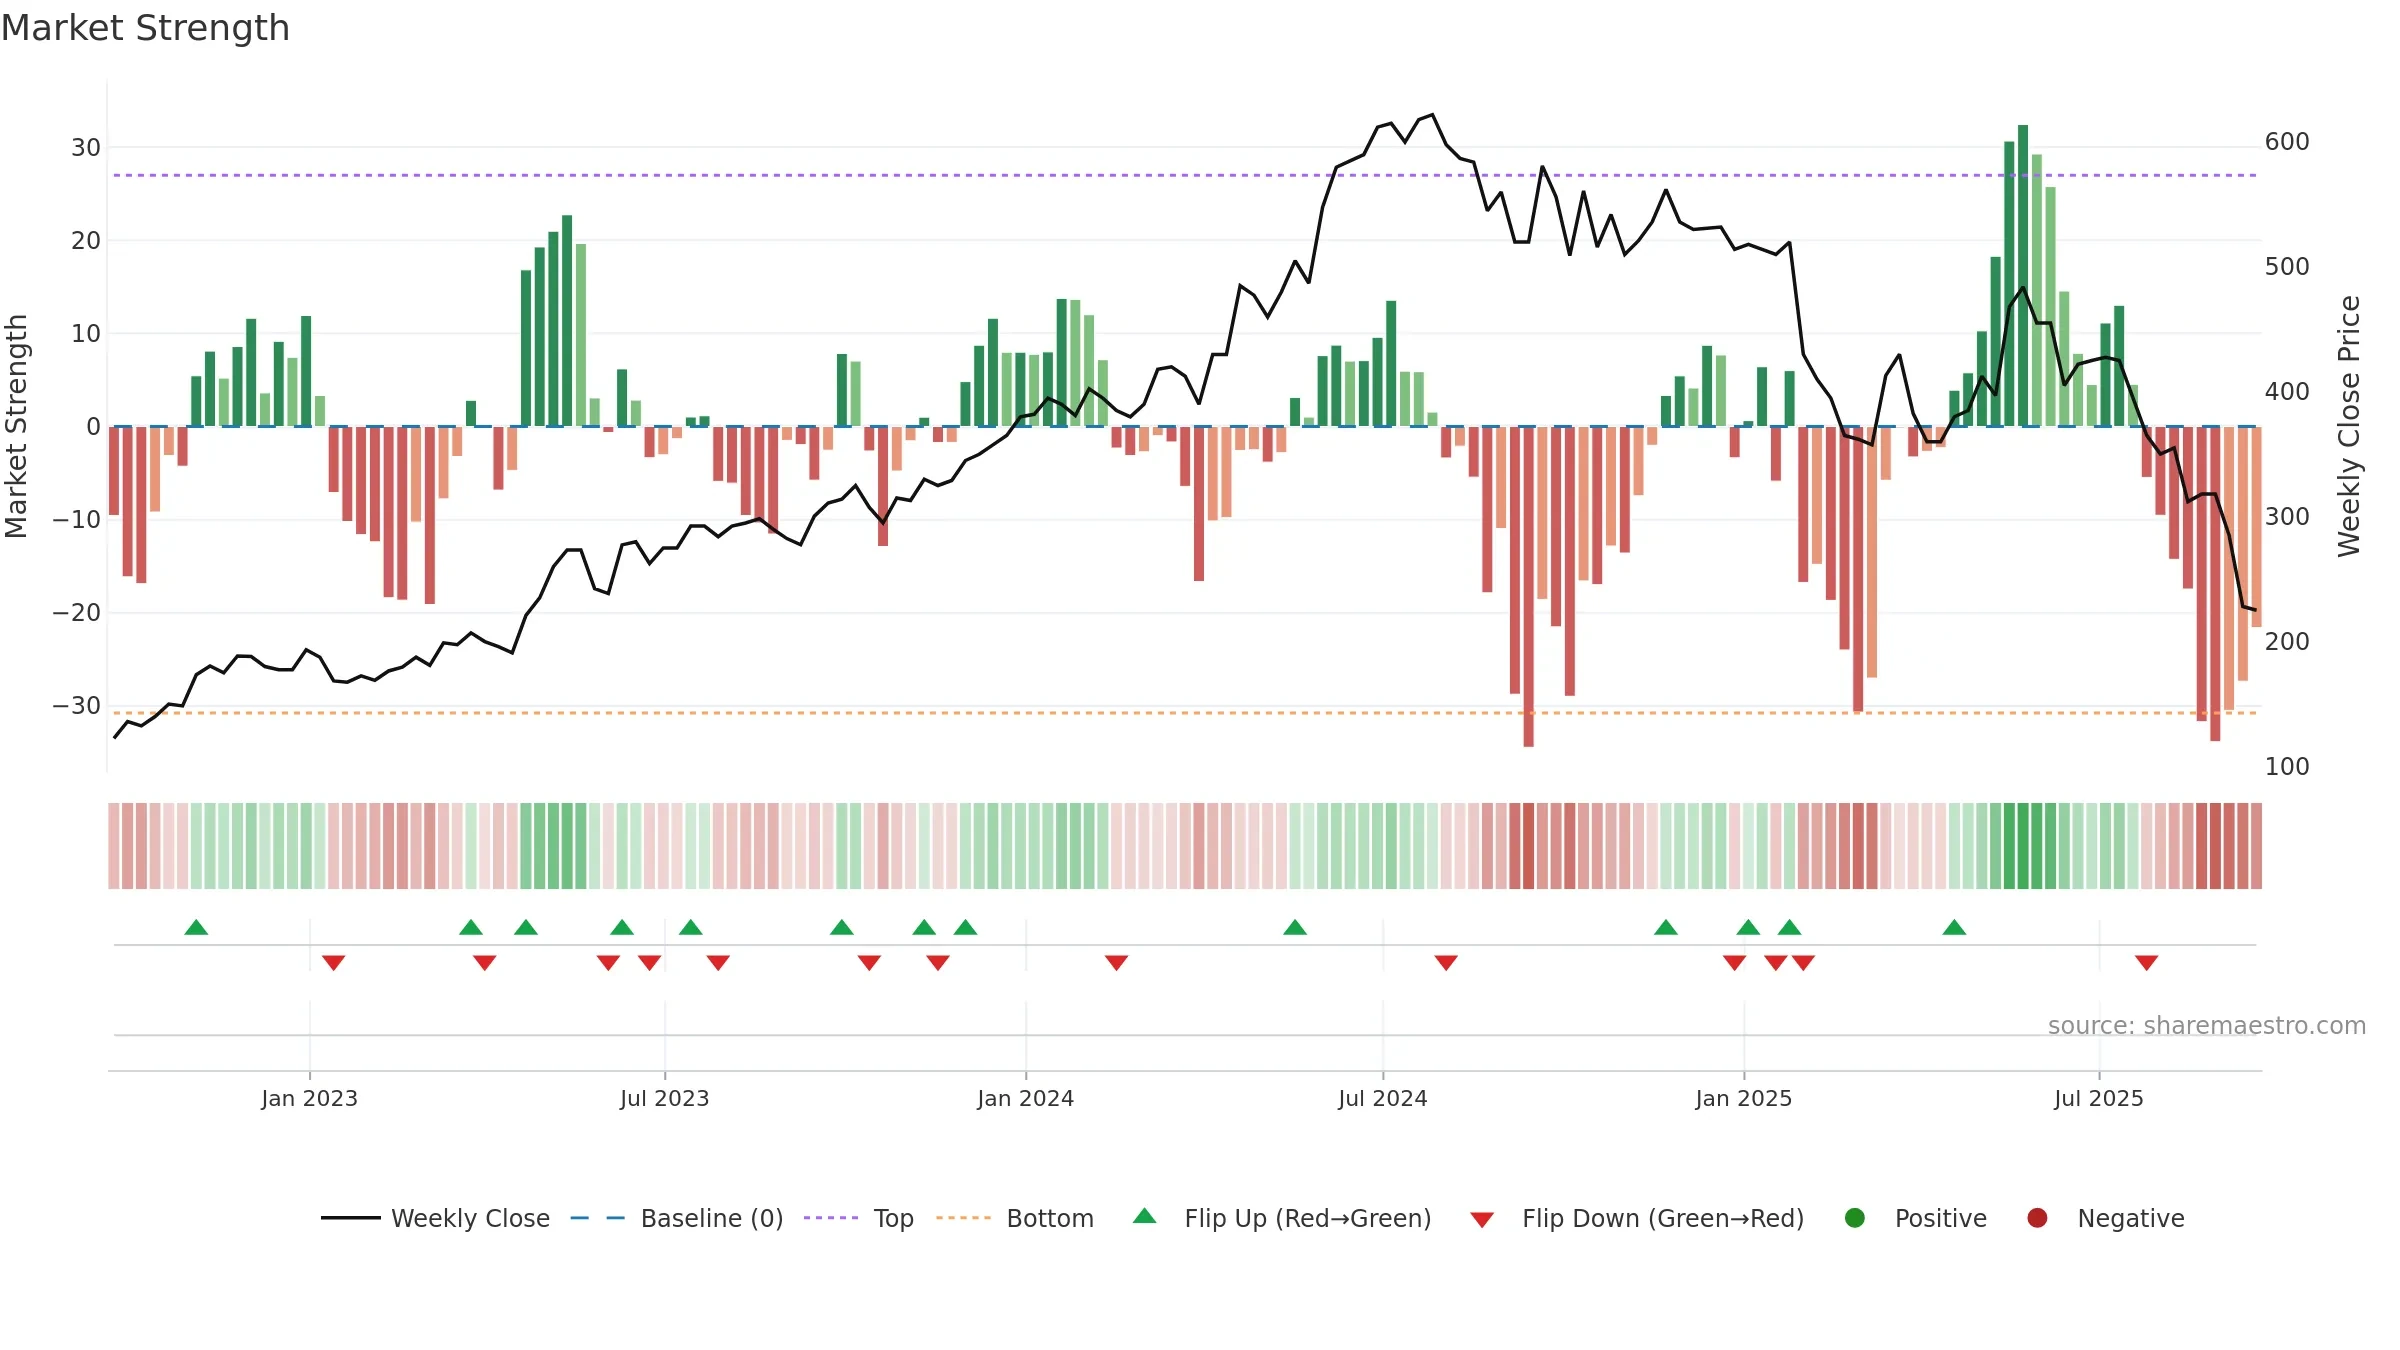Image resolution: width=2400 pixels, height=1350 pixels.
Task: Click the Jul 2024 x-axis label
Action: pos(1383,1098)
